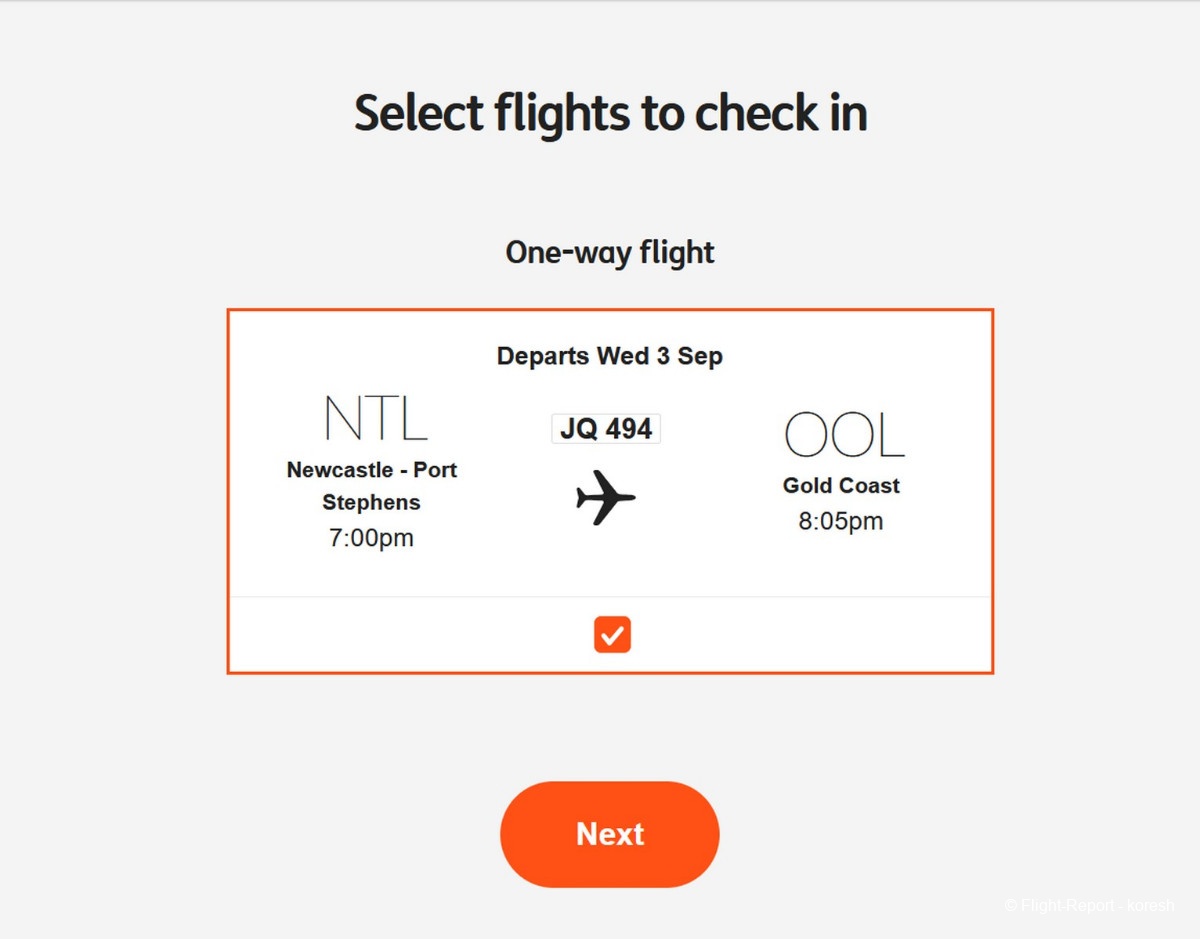Image resolution: width=1200 pixels, height=939 pixels.
Task: Click the word flight in One-way flight
Action: tap(676, 252)
